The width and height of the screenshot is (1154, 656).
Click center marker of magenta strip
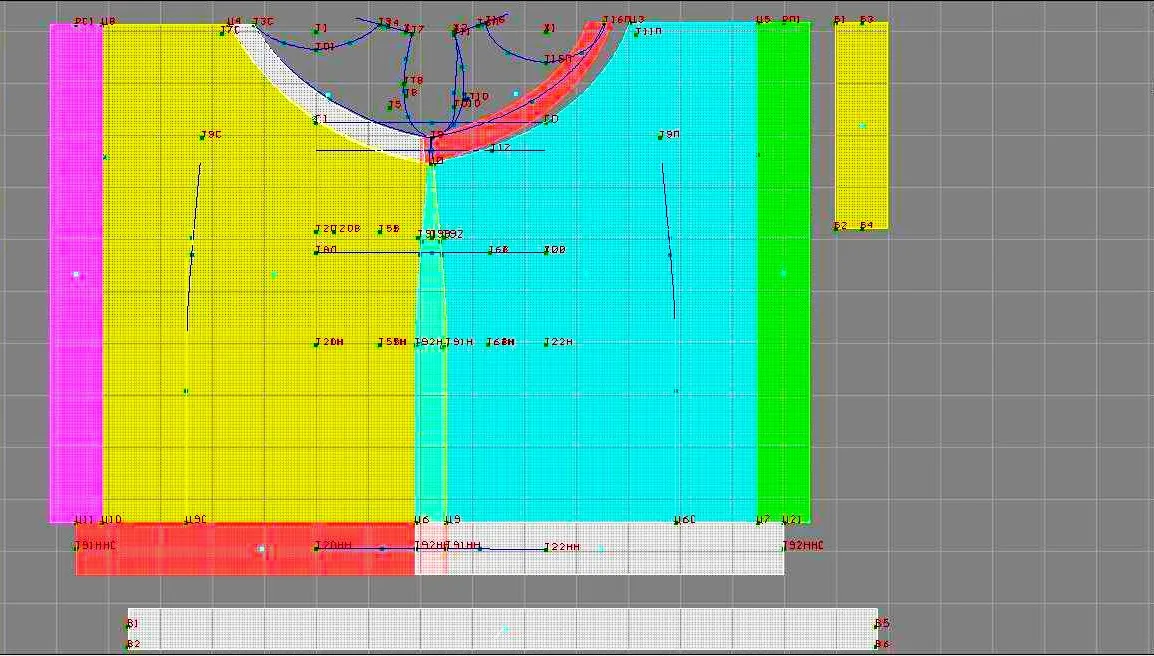point(76,275)
